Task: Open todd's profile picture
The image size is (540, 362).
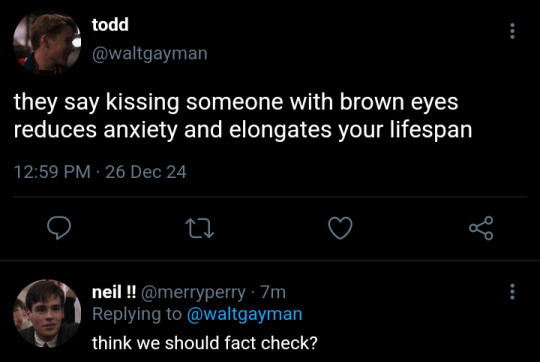Action: tap(47, 43)
